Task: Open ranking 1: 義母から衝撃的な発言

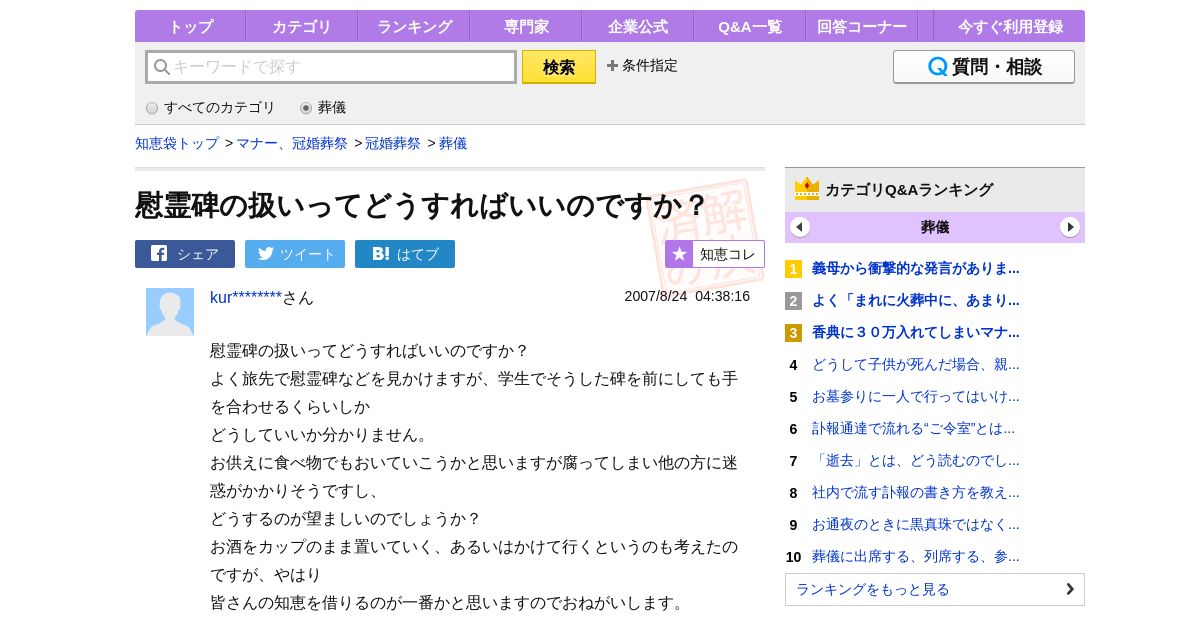Action: [x=916, y=269]
